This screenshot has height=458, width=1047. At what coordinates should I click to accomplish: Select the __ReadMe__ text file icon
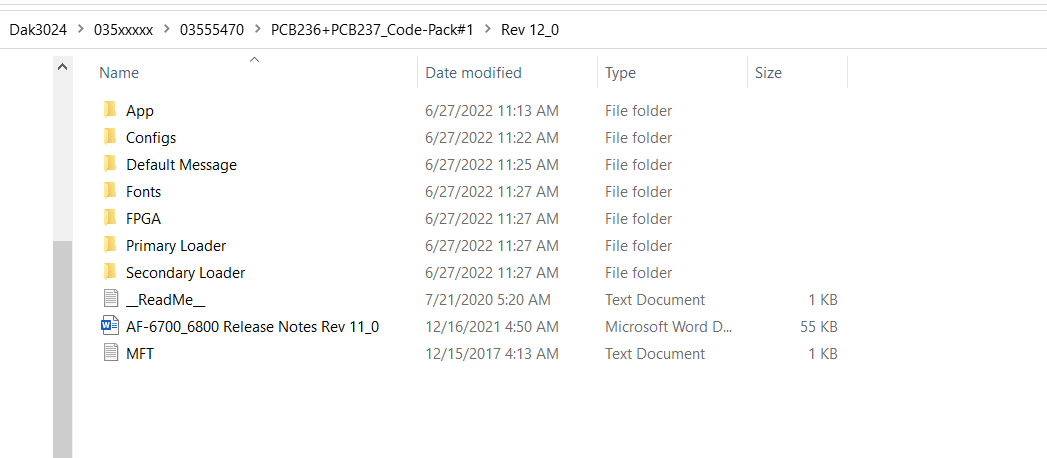[x=110, y=299]
